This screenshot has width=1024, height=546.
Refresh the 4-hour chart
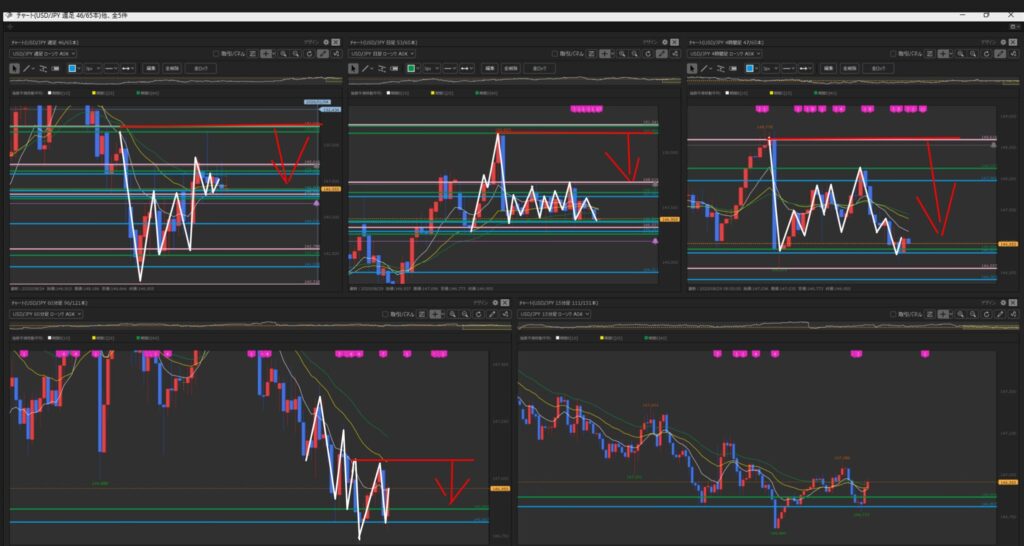[986, 54]
